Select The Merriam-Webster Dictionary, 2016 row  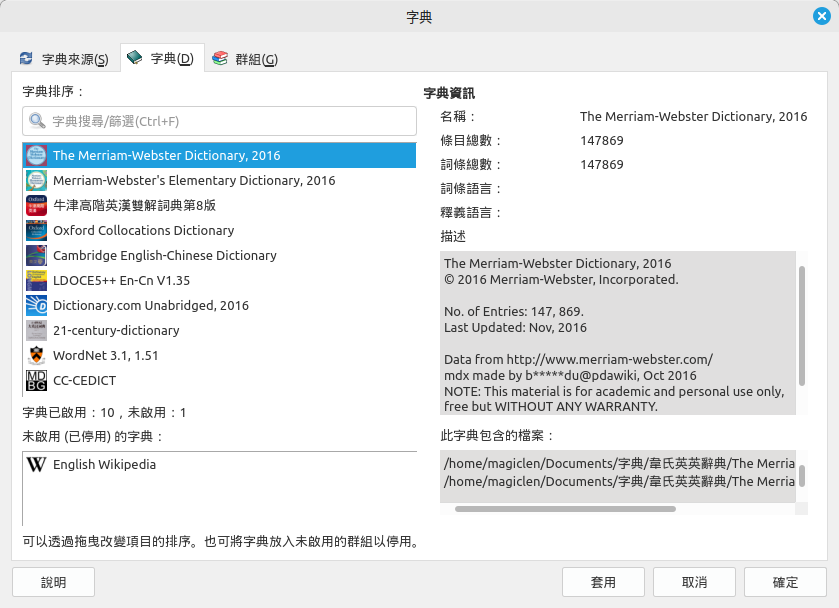tap(219, 155)
